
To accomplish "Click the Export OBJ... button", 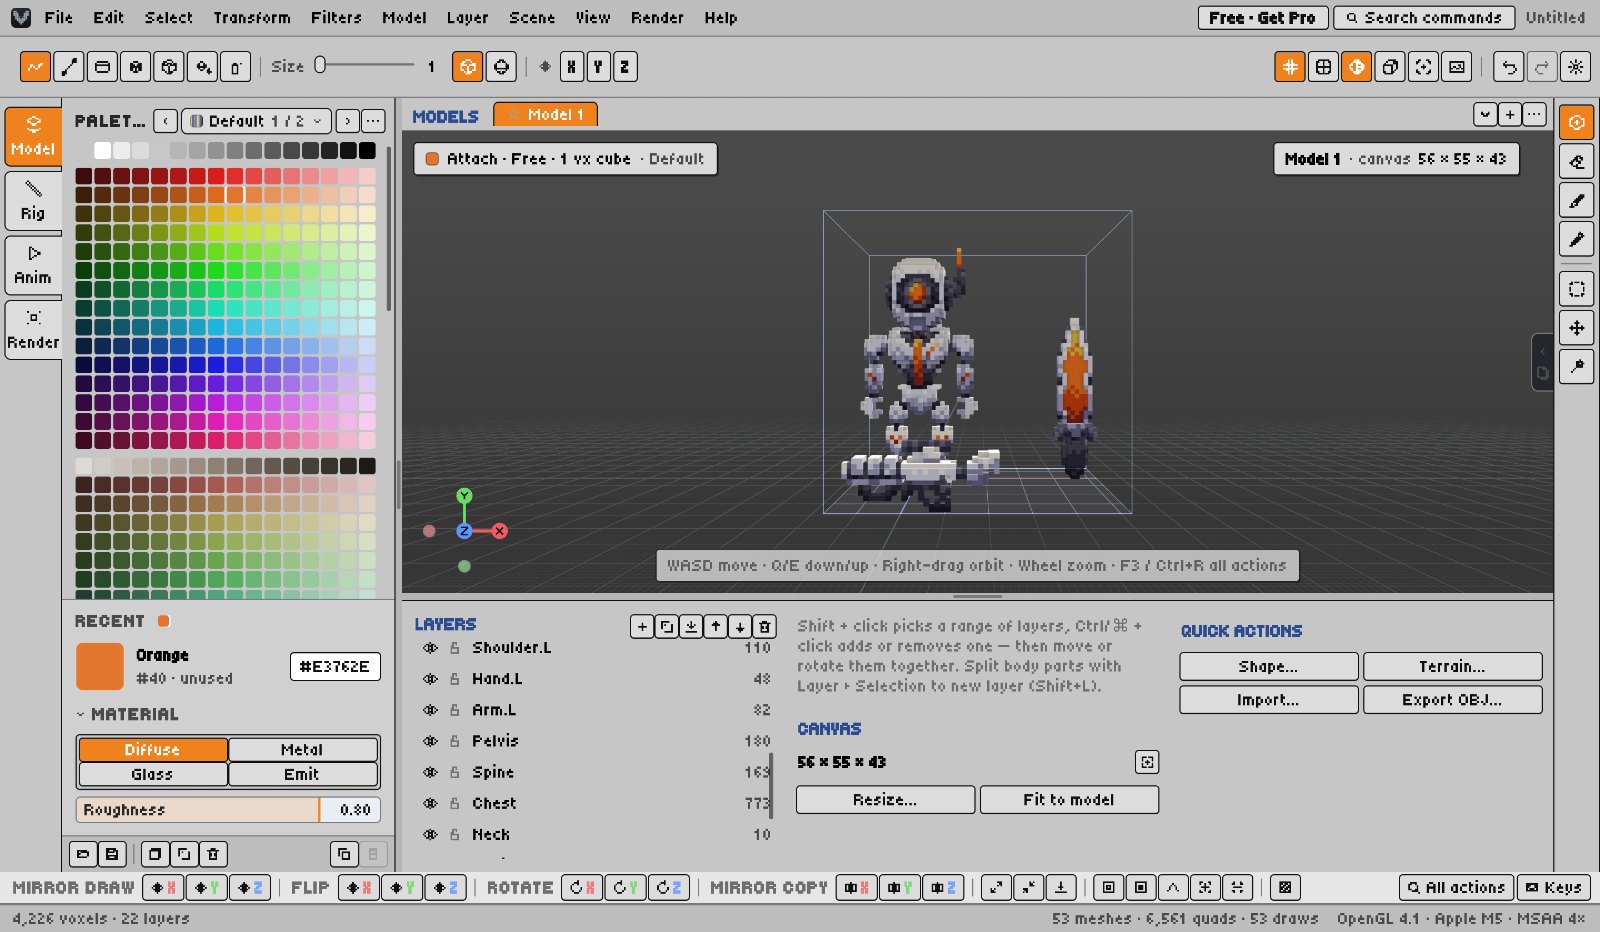I will pos(1452,700).
